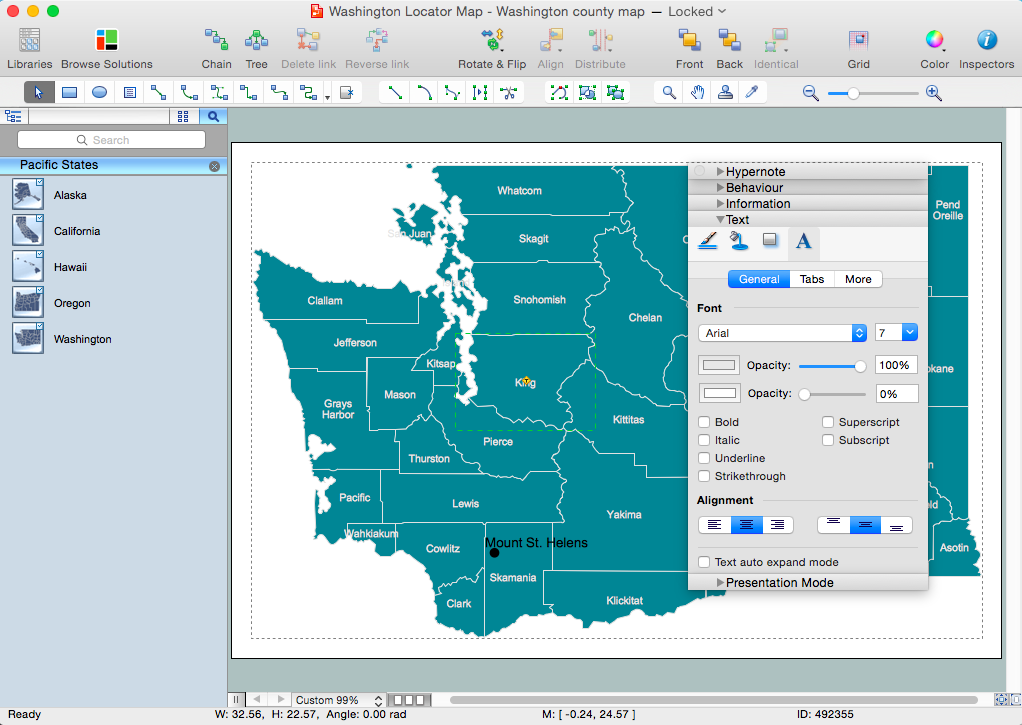1022x725 pixels.
Task: Expand the Hypernote section
Action: (720, 172)
